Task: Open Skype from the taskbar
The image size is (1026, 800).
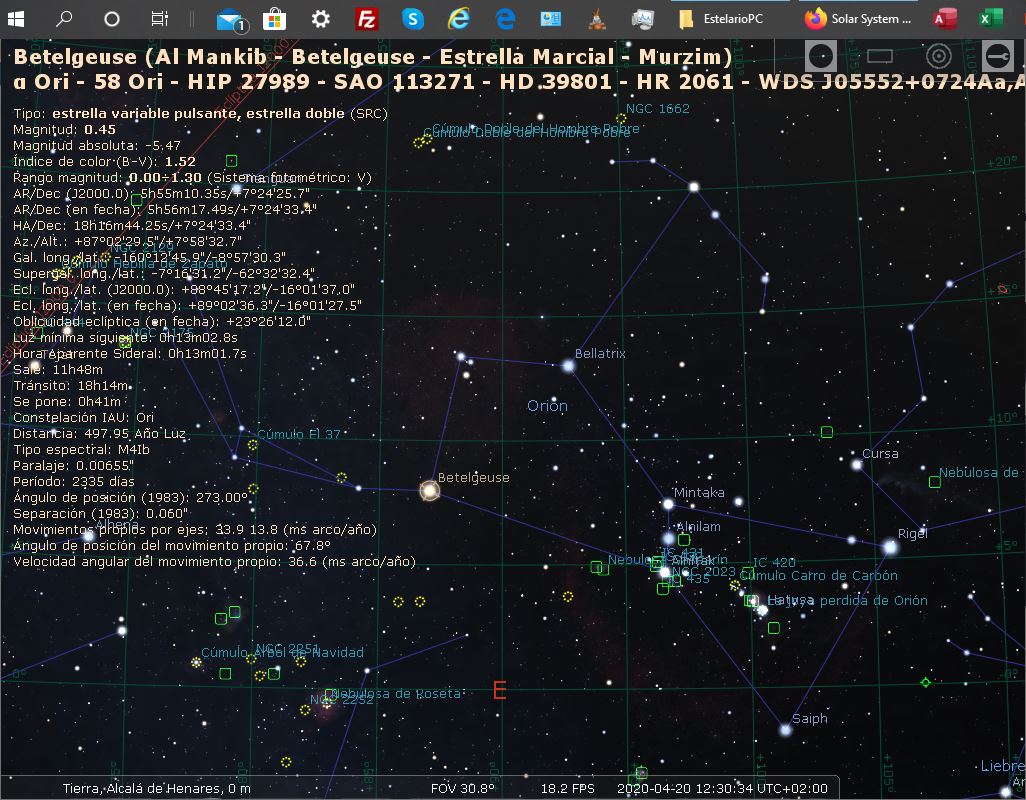Action: pos(413,18)
